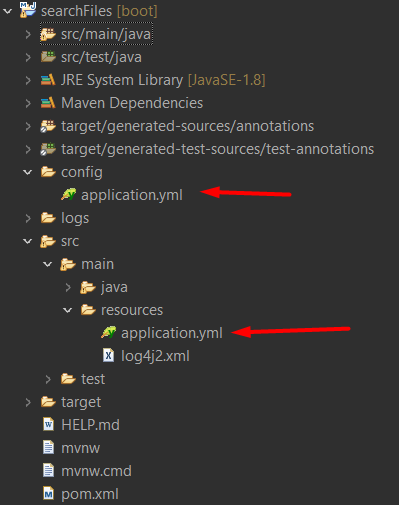
Task: Click the HELP.md file icon
Action: (x=48, y=425)
